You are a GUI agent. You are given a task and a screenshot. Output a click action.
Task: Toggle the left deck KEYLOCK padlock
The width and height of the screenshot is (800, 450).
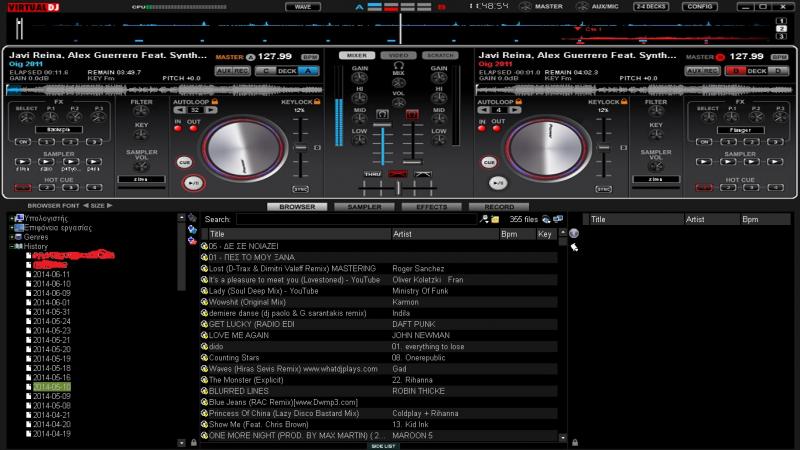coord(316,101)
